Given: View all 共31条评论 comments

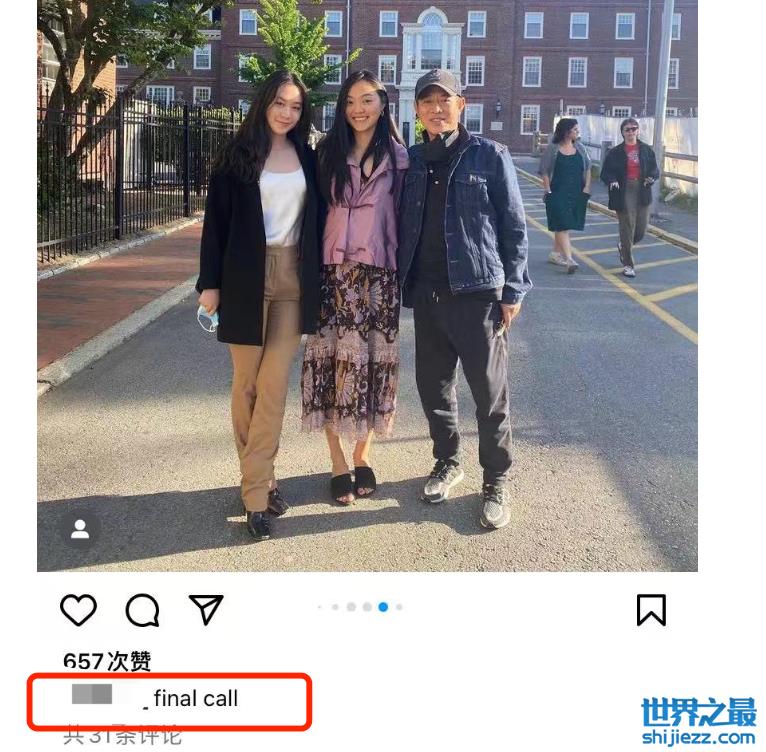Looking at the screenshot, I should (122, 736).
